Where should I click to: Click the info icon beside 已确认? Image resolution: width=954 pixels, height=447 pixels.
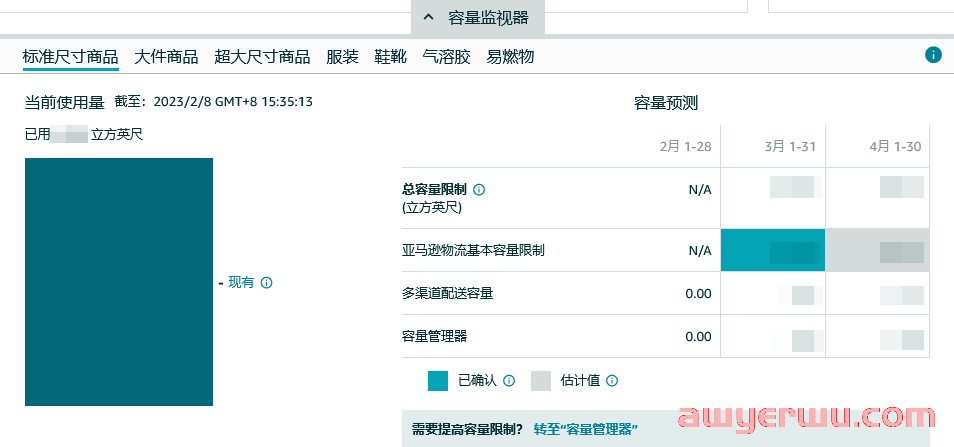click(x=509, y=381)
